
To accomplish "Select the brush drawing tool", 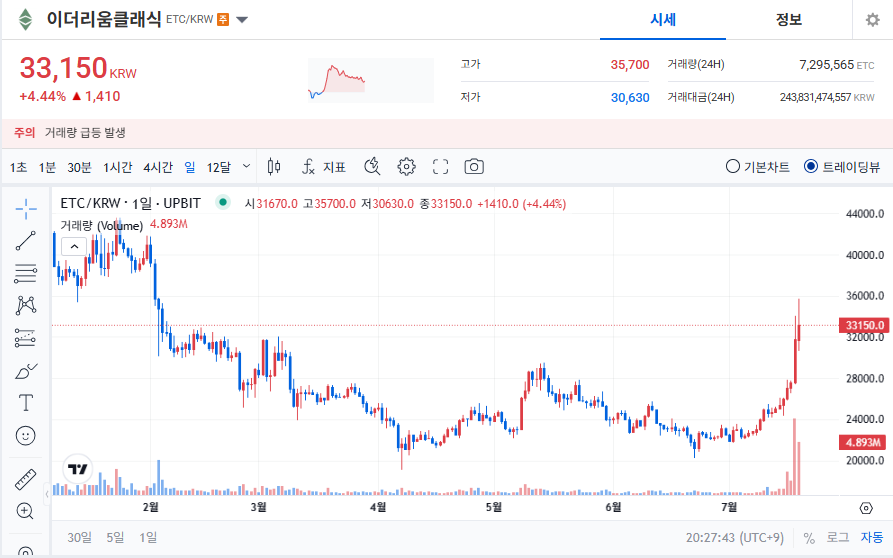I will [x=26, y=371].
